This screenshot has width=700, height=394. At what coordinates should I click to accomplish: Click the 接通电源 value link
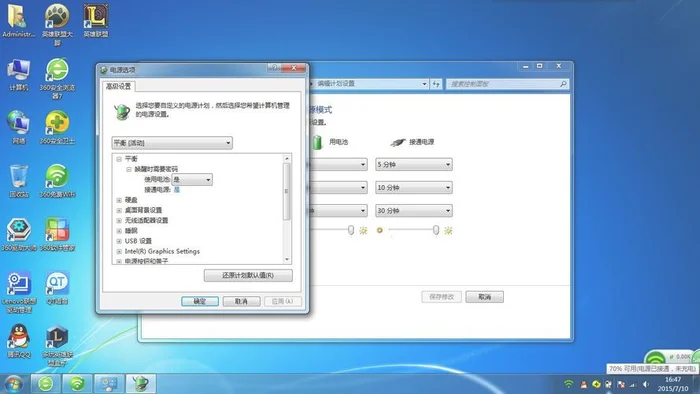click(x=177, y=190)
